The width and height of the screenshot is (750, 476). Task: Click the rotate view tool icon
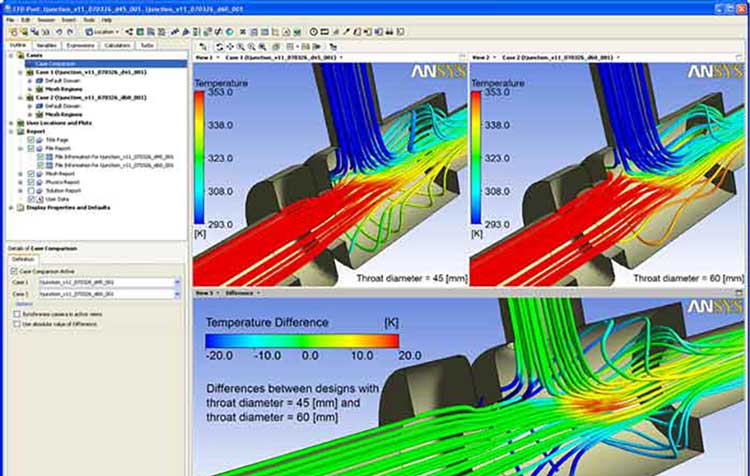219,46
